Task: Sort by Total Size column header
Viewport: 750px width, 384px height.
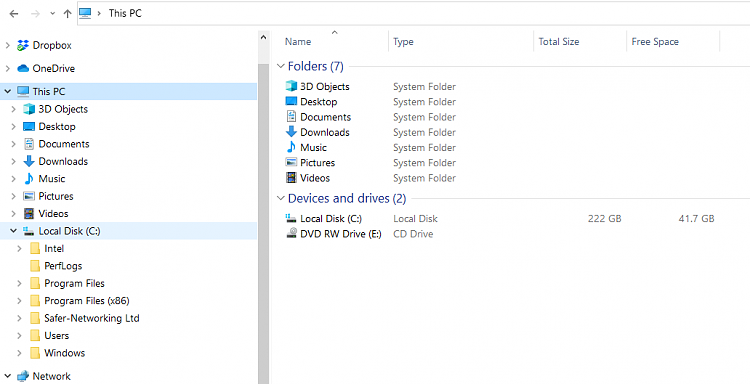Action: 559,42
